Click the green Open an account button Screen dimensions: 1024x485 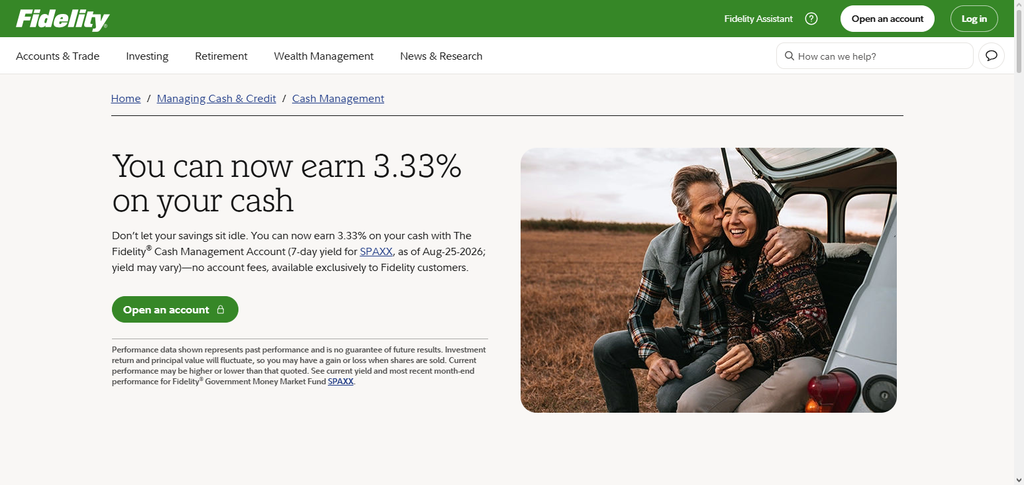pos(174,309)
